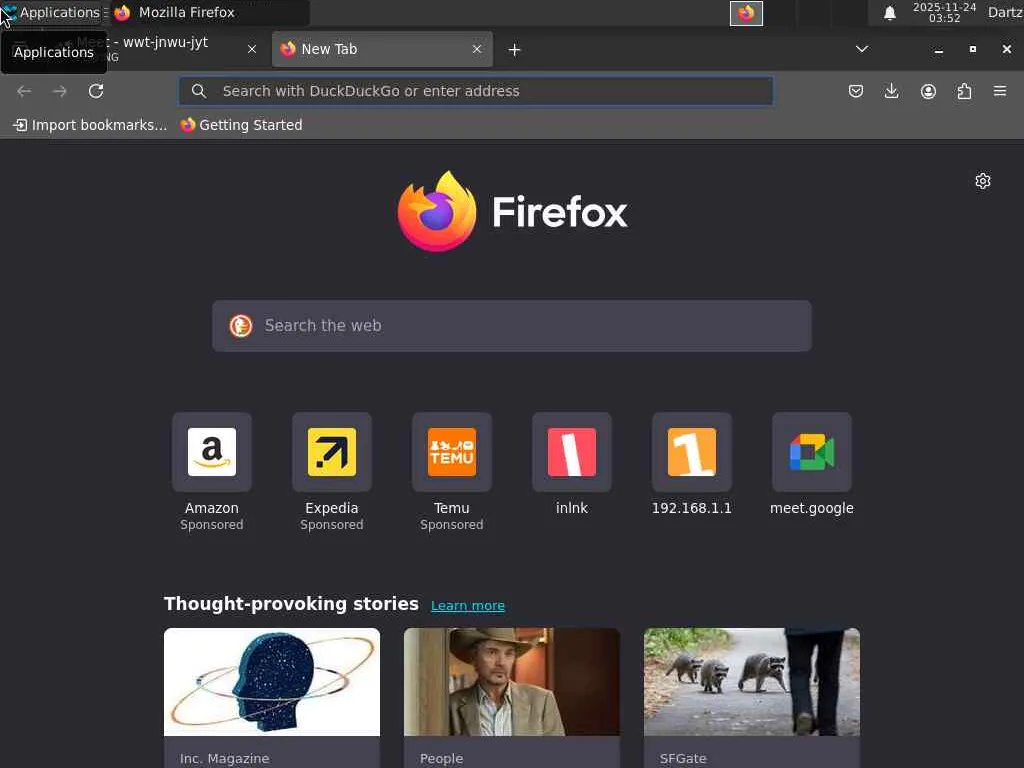
Task: Click the DuckDuckGo icon in web search box
Action: [241, 326]
